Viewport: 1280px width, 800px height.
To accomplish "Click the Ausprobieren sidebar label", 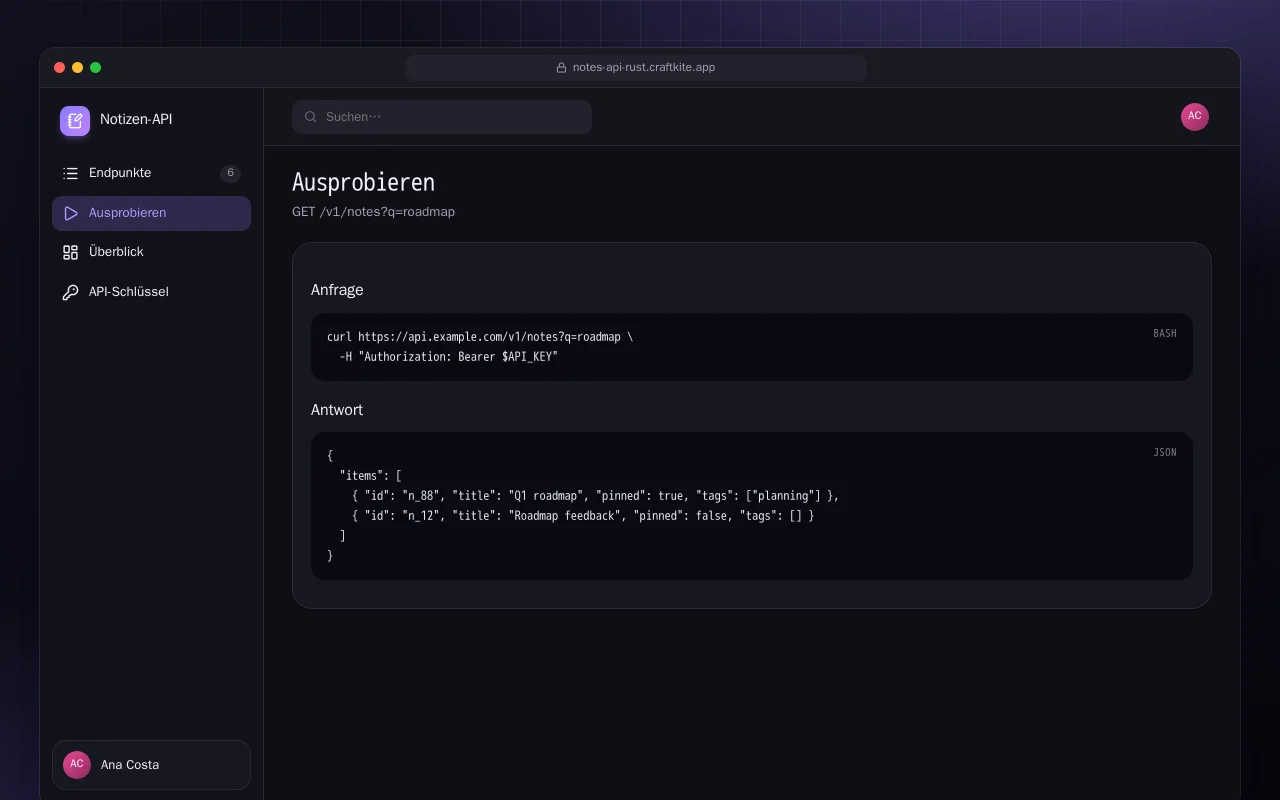I will click(127, 213).
